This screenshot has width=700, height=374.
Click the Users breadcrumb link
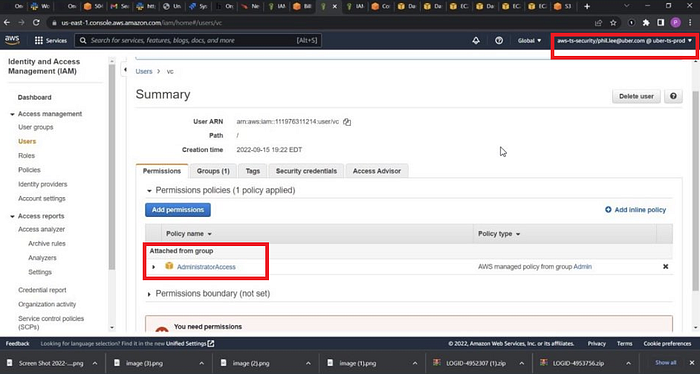144,71
